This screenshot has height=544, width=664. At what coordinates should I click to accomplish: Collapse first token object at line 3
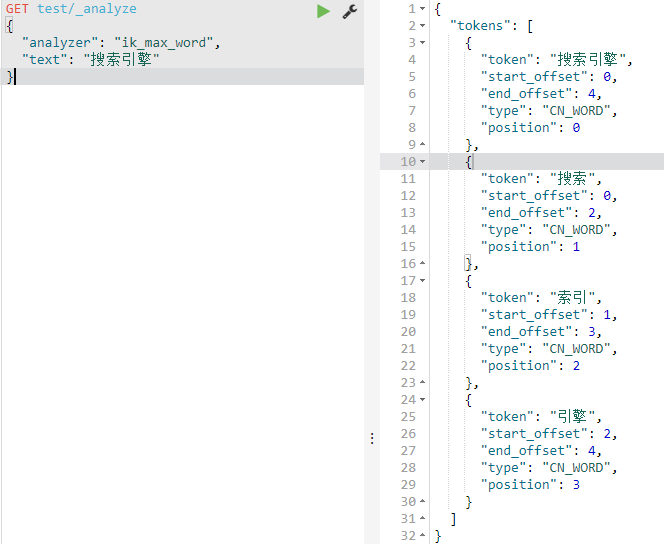pyautogui.click(x=423, y=43)
